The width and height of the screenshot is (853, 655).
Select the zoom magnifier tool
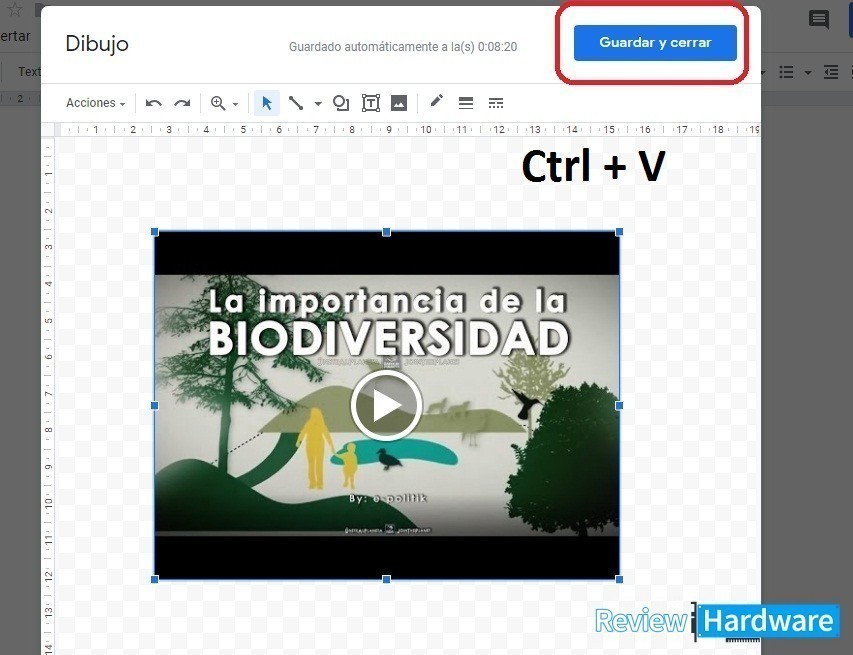pyautogui.click(x=218, y=103)
